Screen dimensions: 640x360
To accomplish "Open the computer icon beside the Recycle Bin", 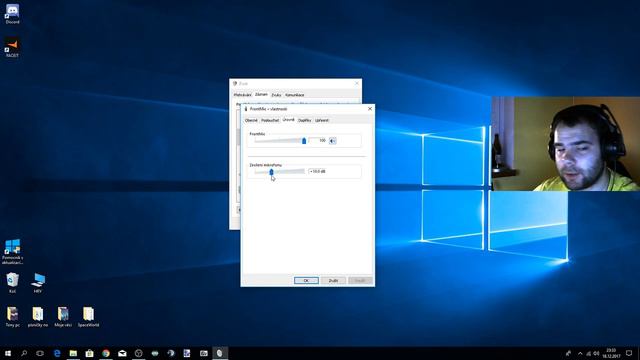I will coord(38,283).
